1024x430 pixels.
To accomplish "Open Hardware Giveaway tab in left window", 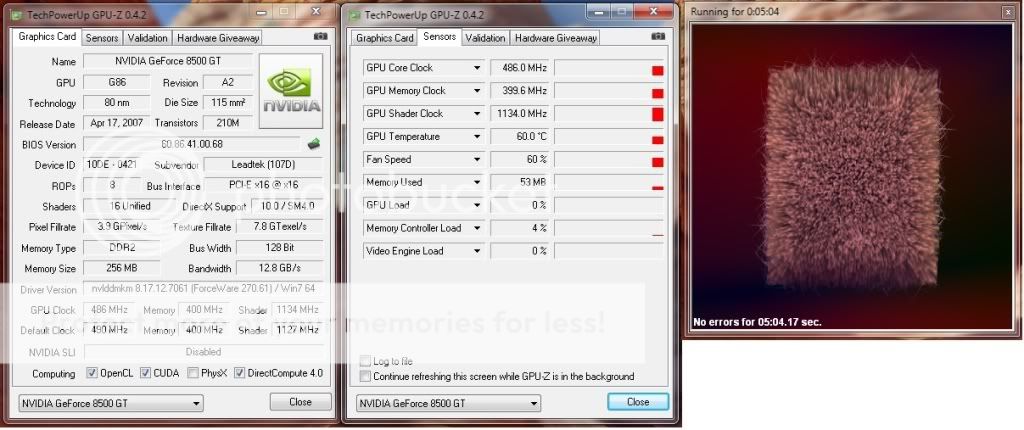I will coord(217,38).
